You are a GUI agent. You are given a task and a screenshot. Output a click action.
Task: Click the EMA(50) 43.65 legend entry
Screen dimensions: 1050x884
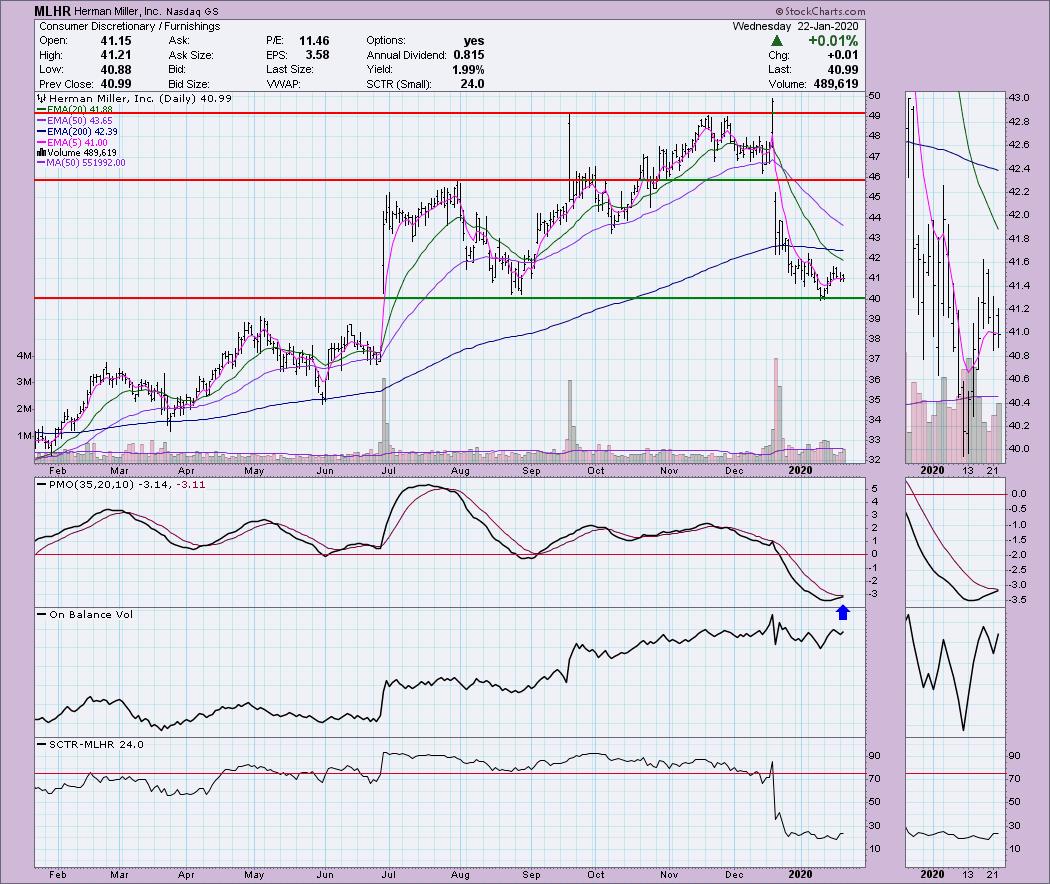(x=75, y=121)
